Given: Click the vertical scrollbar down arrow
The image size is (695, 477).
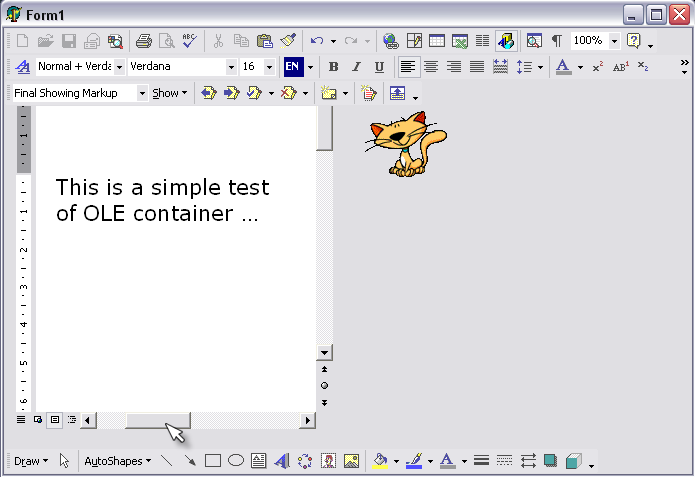Looking at the screenshot, I should pyautogui.click(x=323, y=353).
